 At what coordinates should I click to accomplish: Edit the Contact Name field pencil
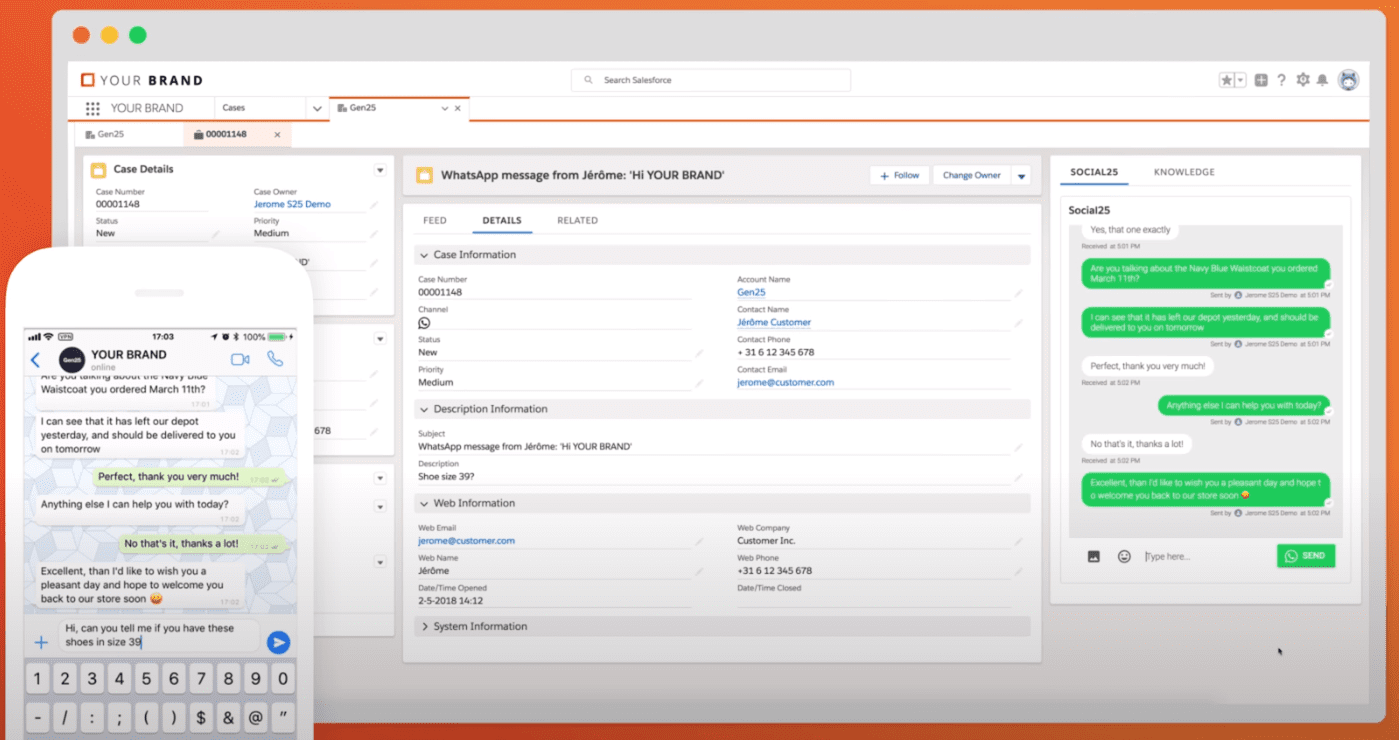tap(1018, 324)
